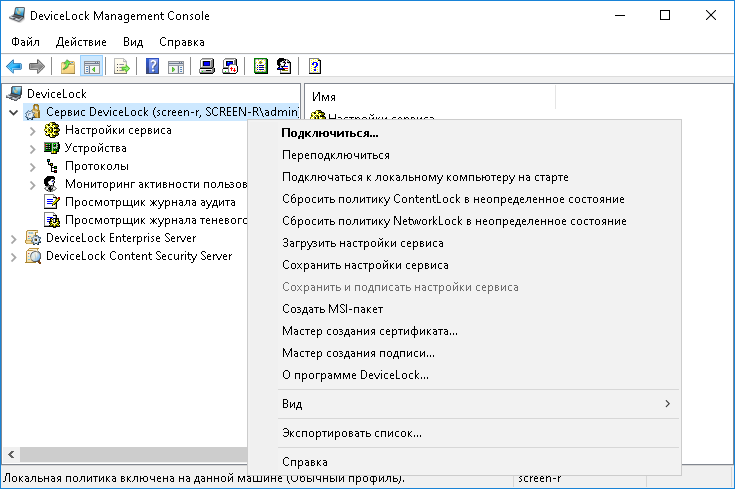Click the Up one level folder icon
This screenshot has height=489, width=735.
click(x=68, y=67)
